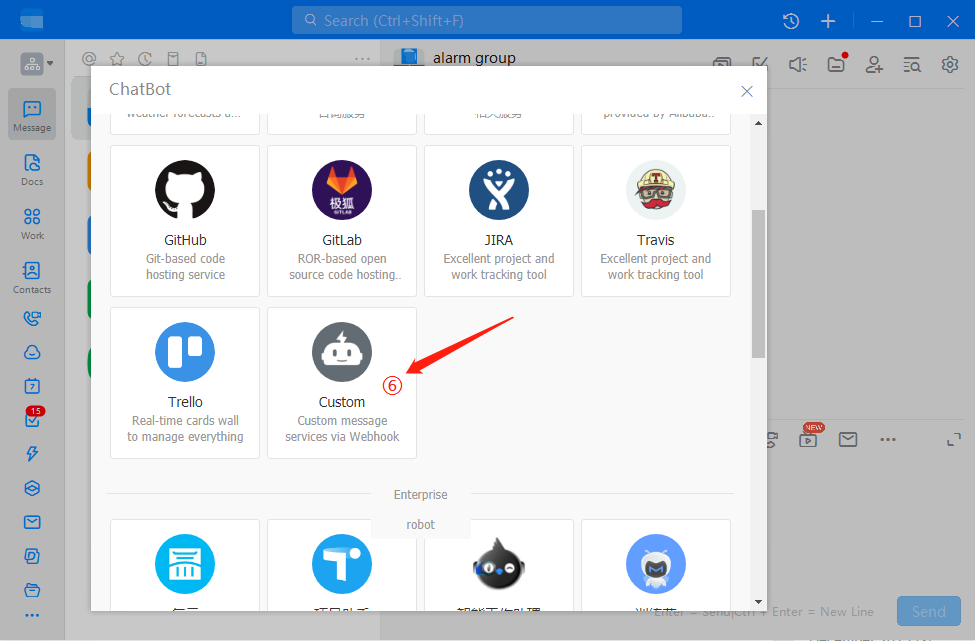Choose the GitHub chatbot card
This screenshot has width=975, height=641.
185,220
